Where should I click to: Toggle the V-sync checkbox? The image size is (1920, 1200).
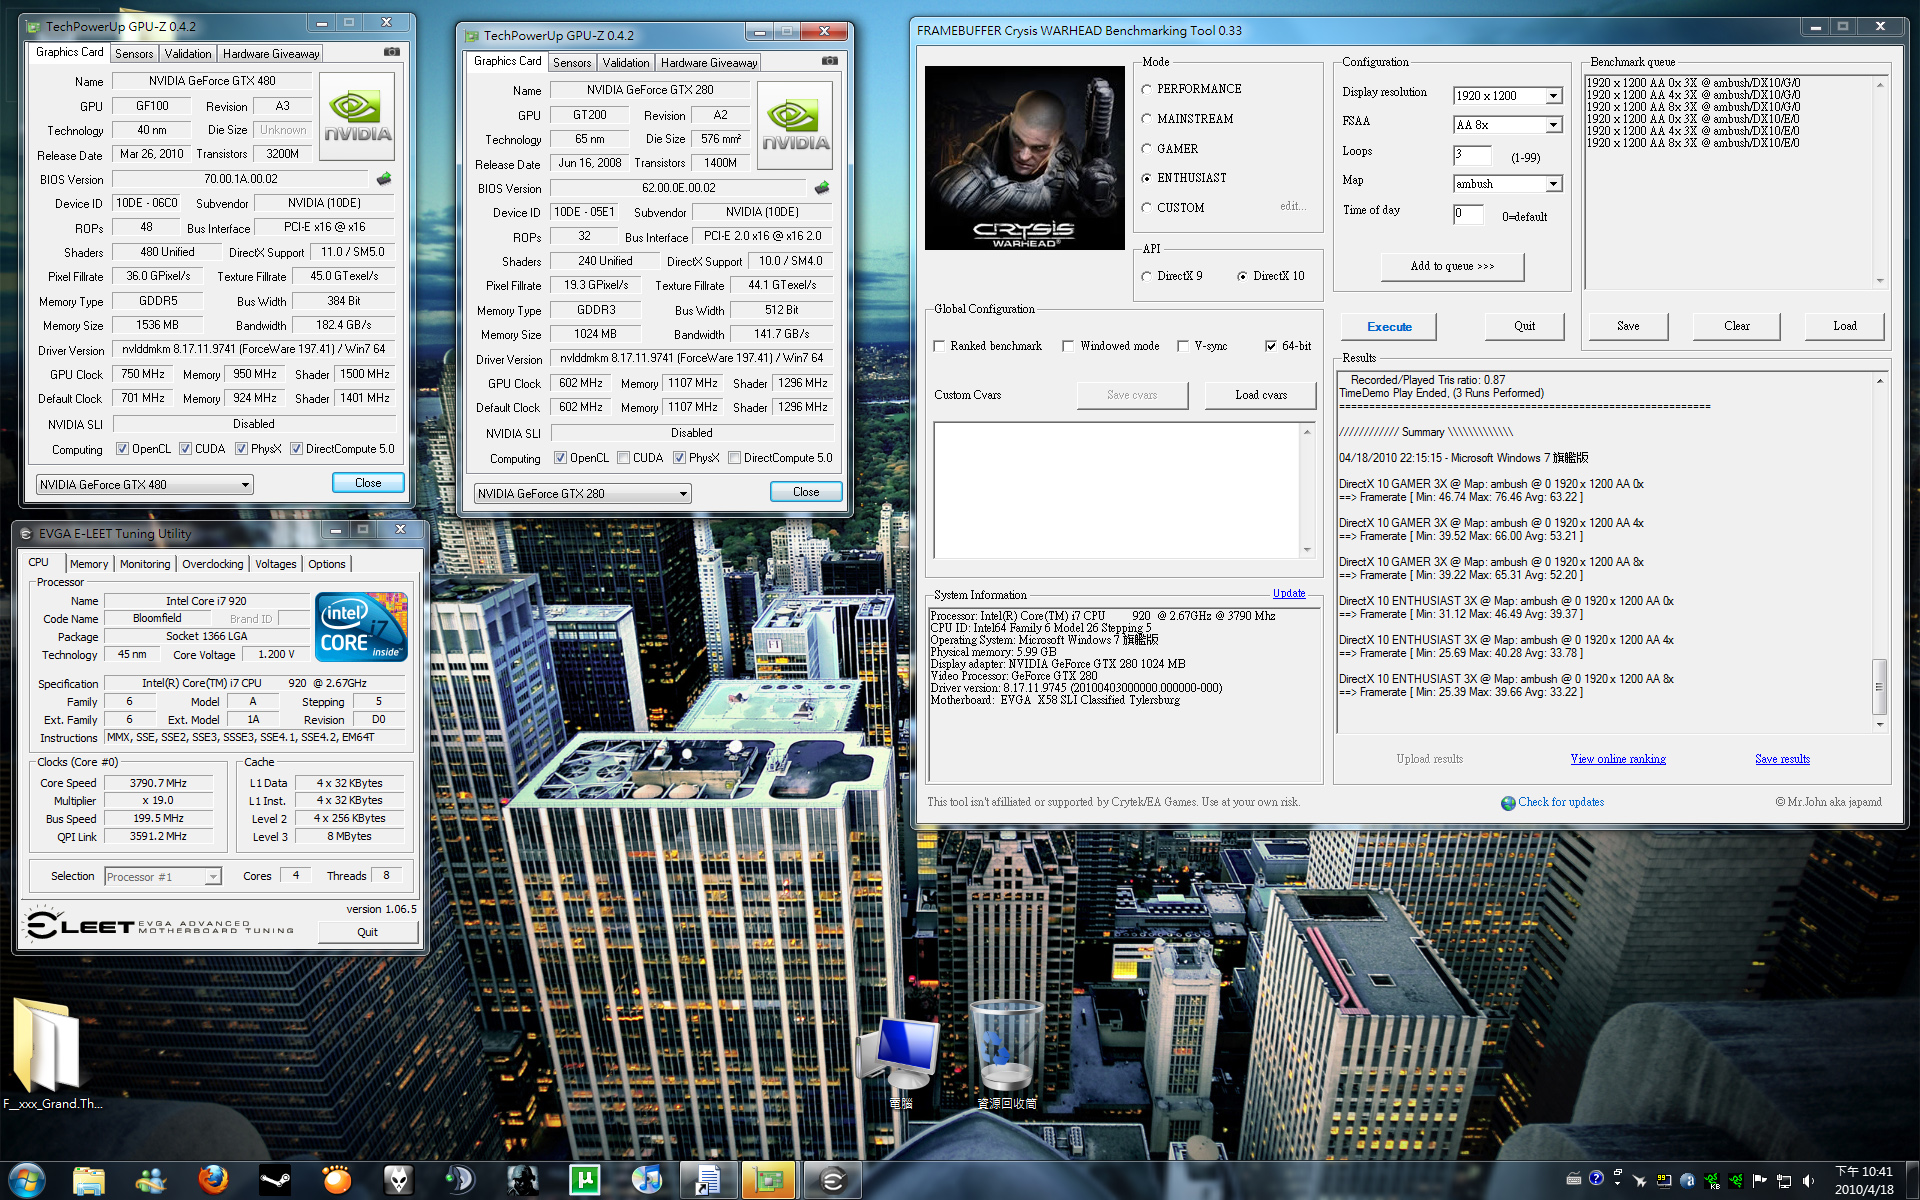point(1183,346)
